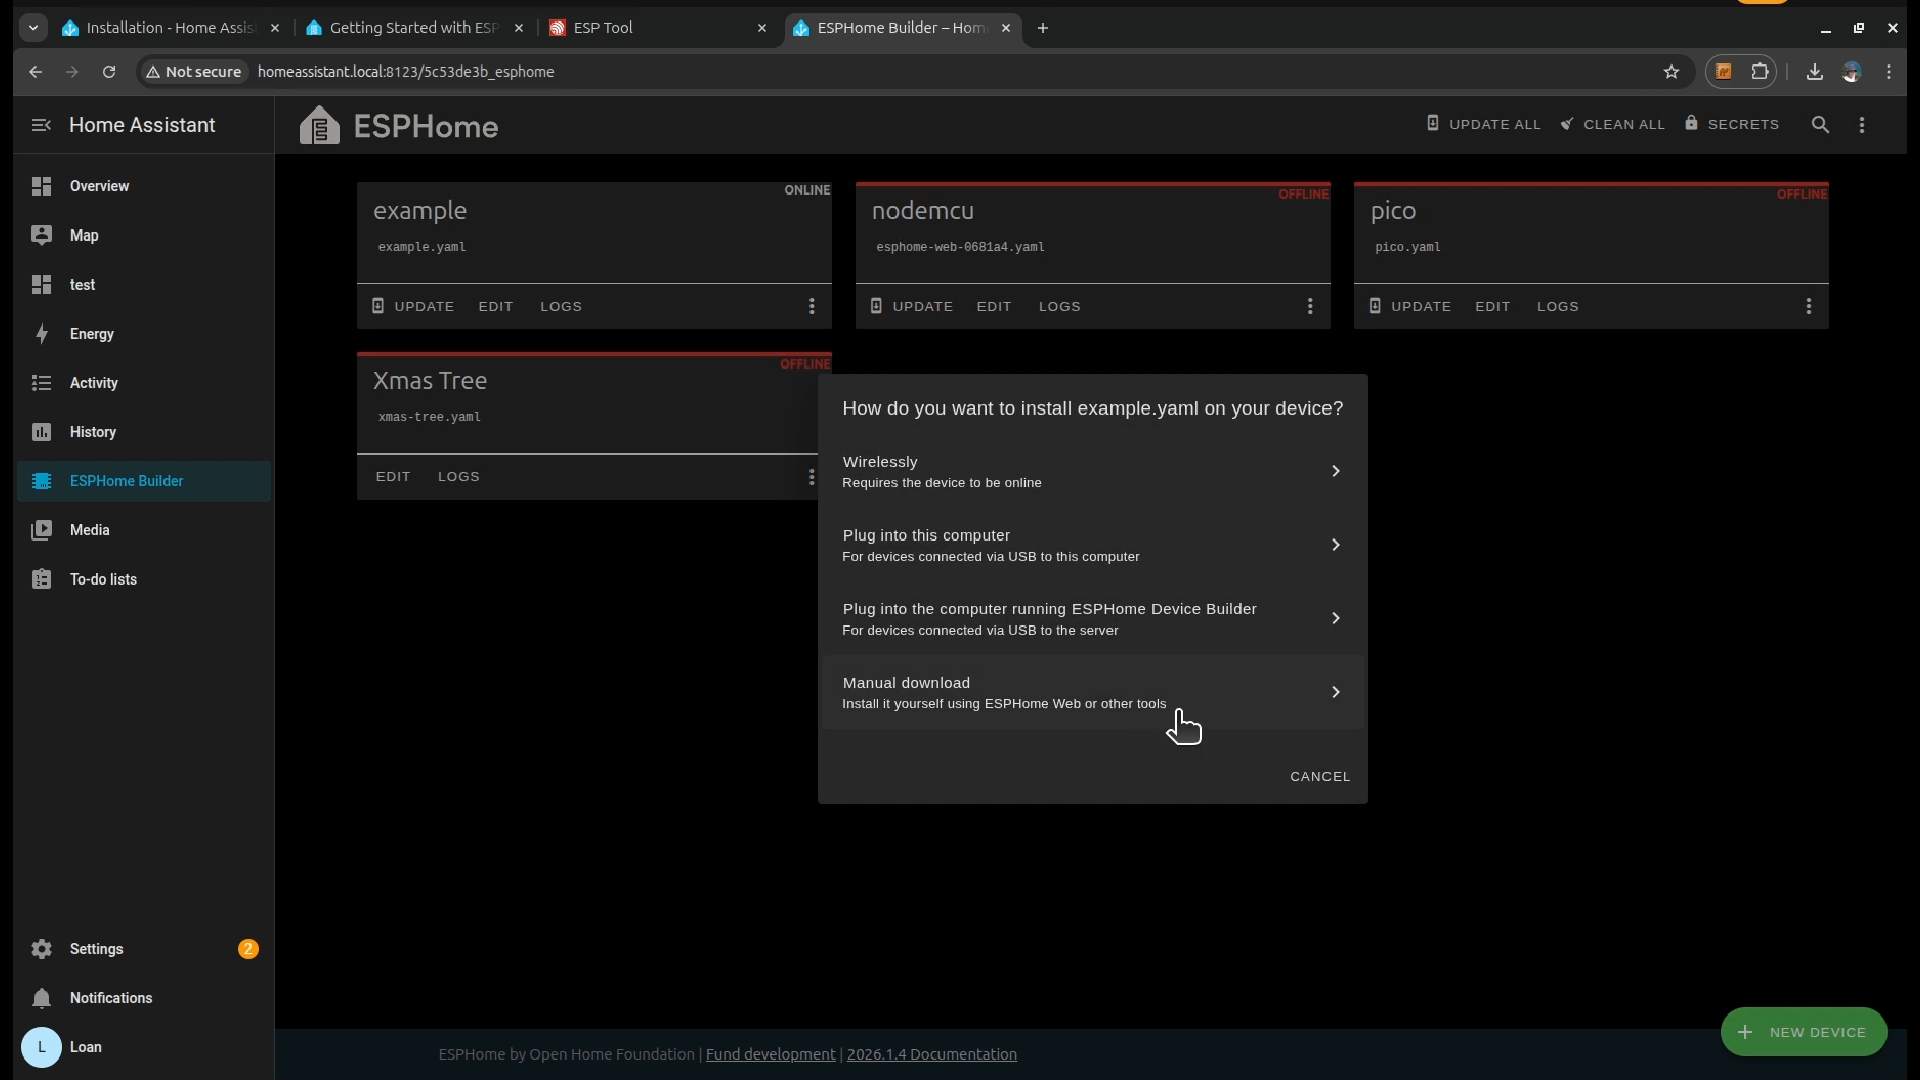Click the browser address bar URL
This screenshot has width=1920, height=1080.
point(406,72)
